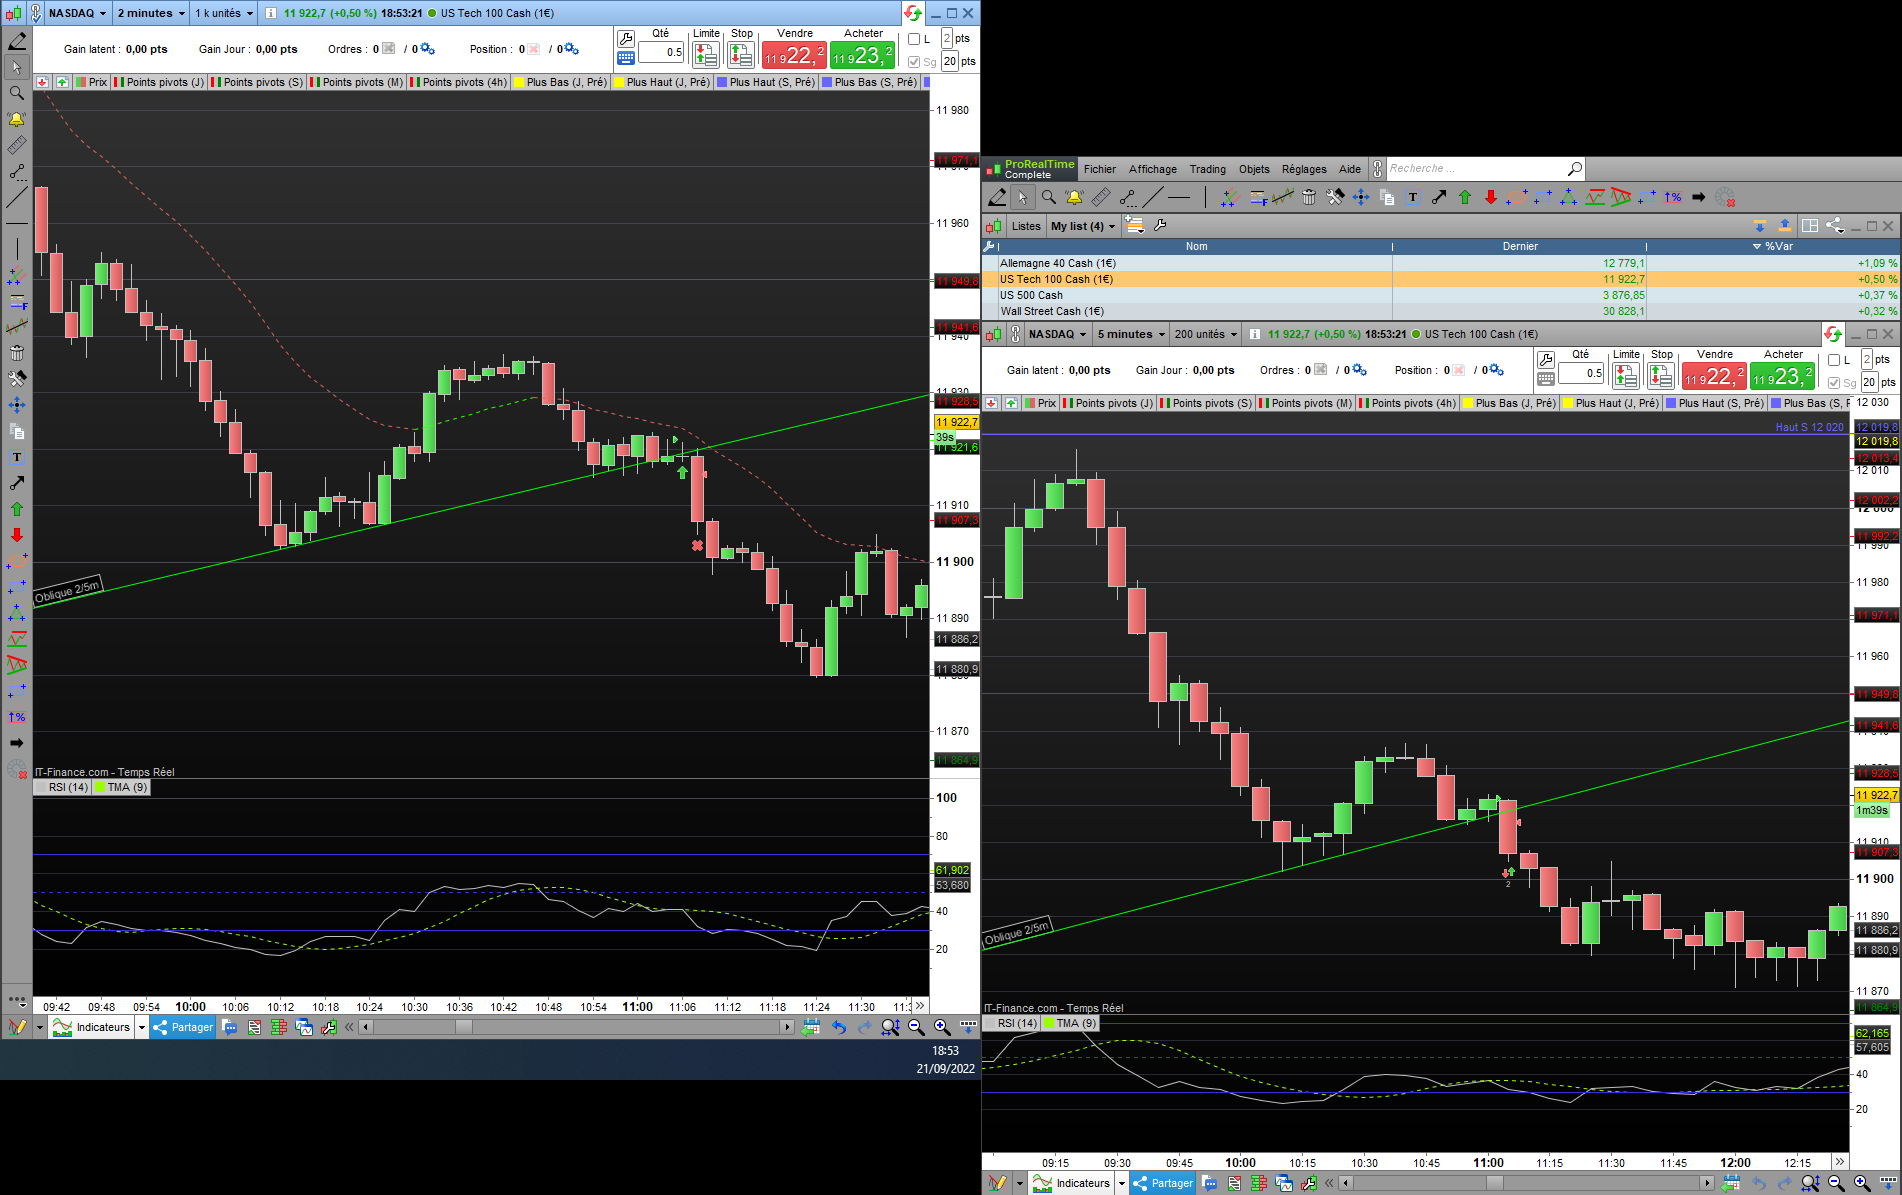The image size is (1902, 1195).
Task: Select the pencil drawing tool in the left sidebar
Action: (x=17, y=42)
